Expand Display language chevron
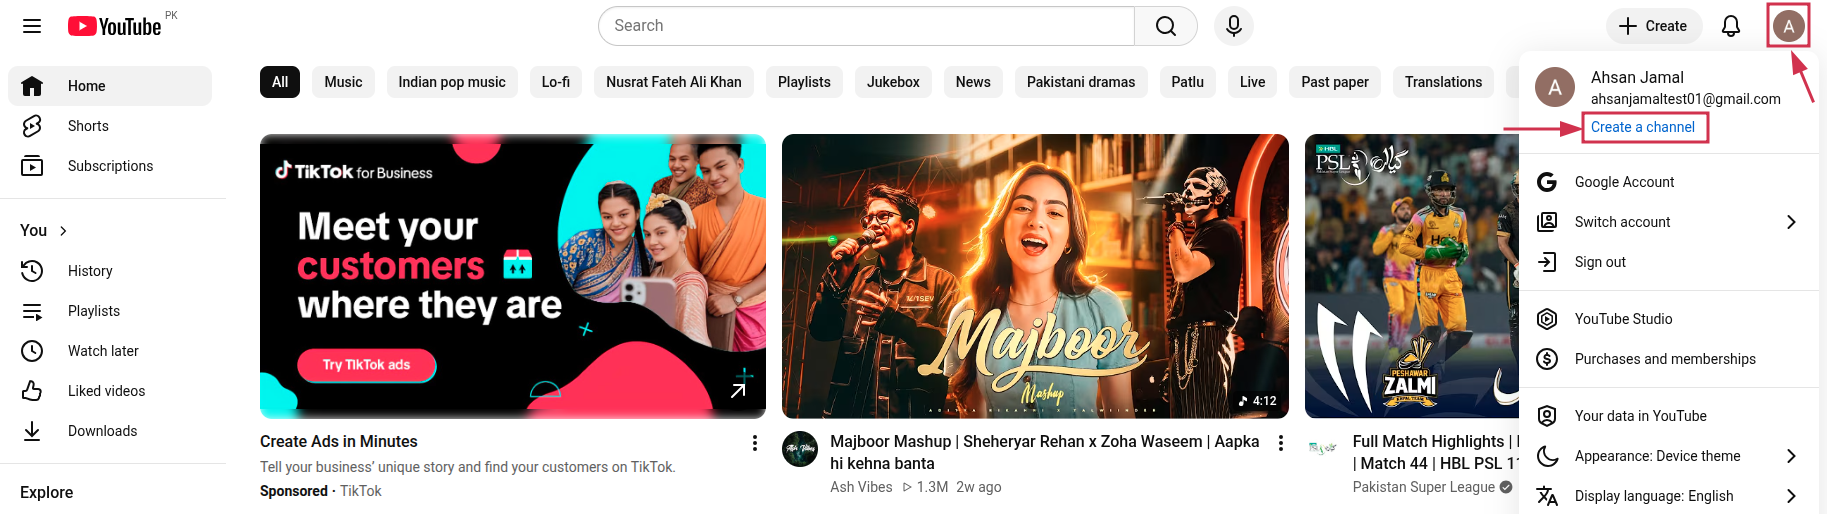This screenshot has height=514, width=1827. point(1791,496)
